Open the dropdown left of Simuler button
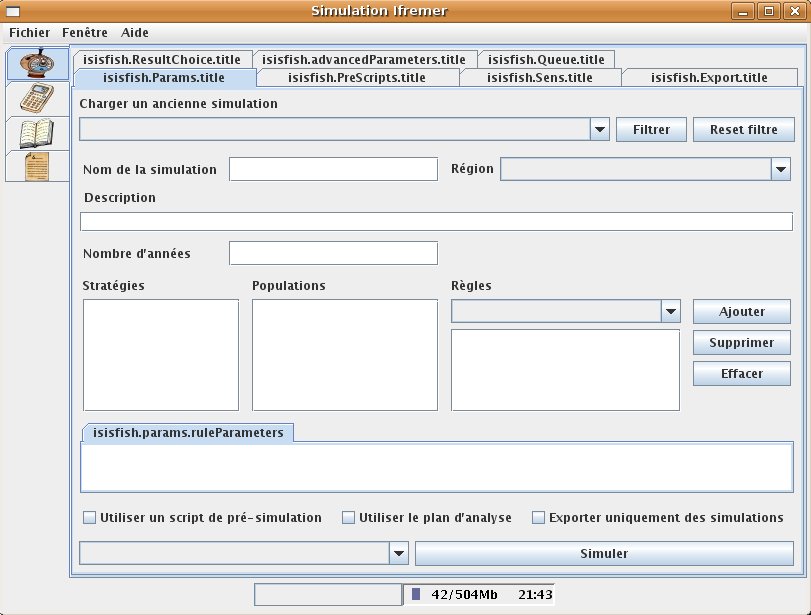This screenshot has width=811, height=615. tap(398, 553)
